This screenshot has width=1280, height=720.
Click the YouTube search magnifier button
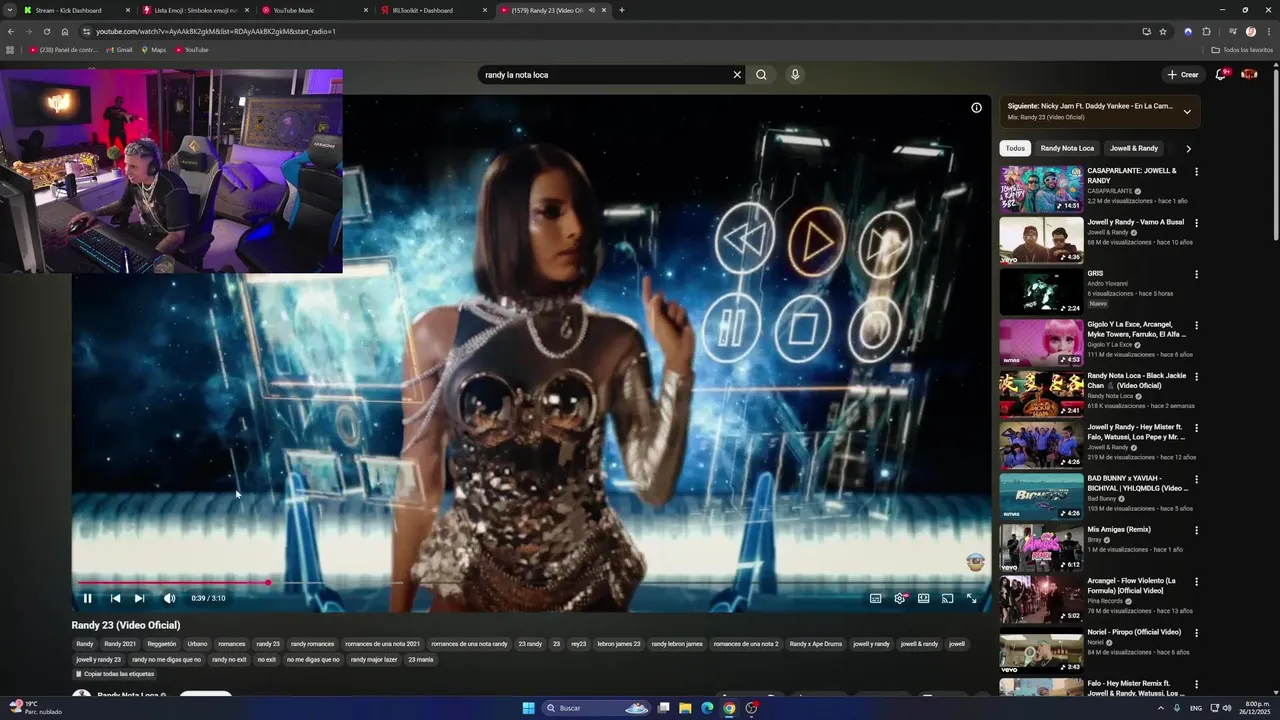point(761,74)
